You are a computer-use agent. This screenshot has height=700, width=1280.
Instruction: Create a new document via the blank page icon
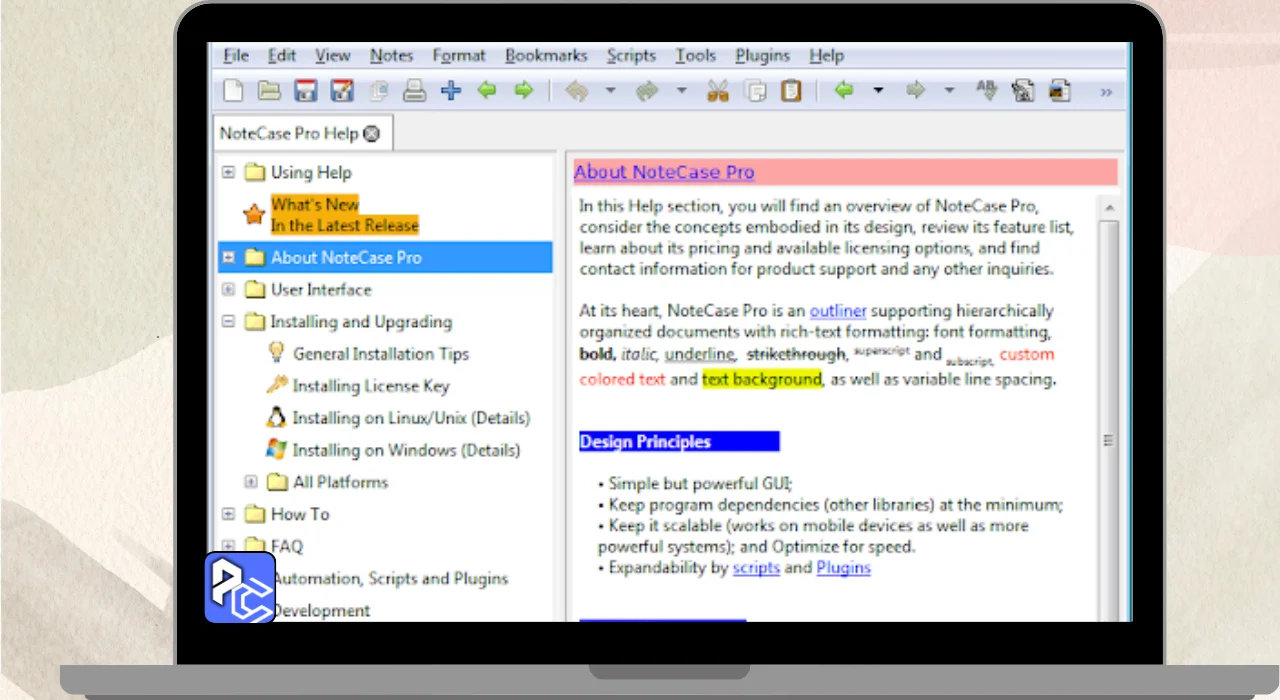point(233,91)
